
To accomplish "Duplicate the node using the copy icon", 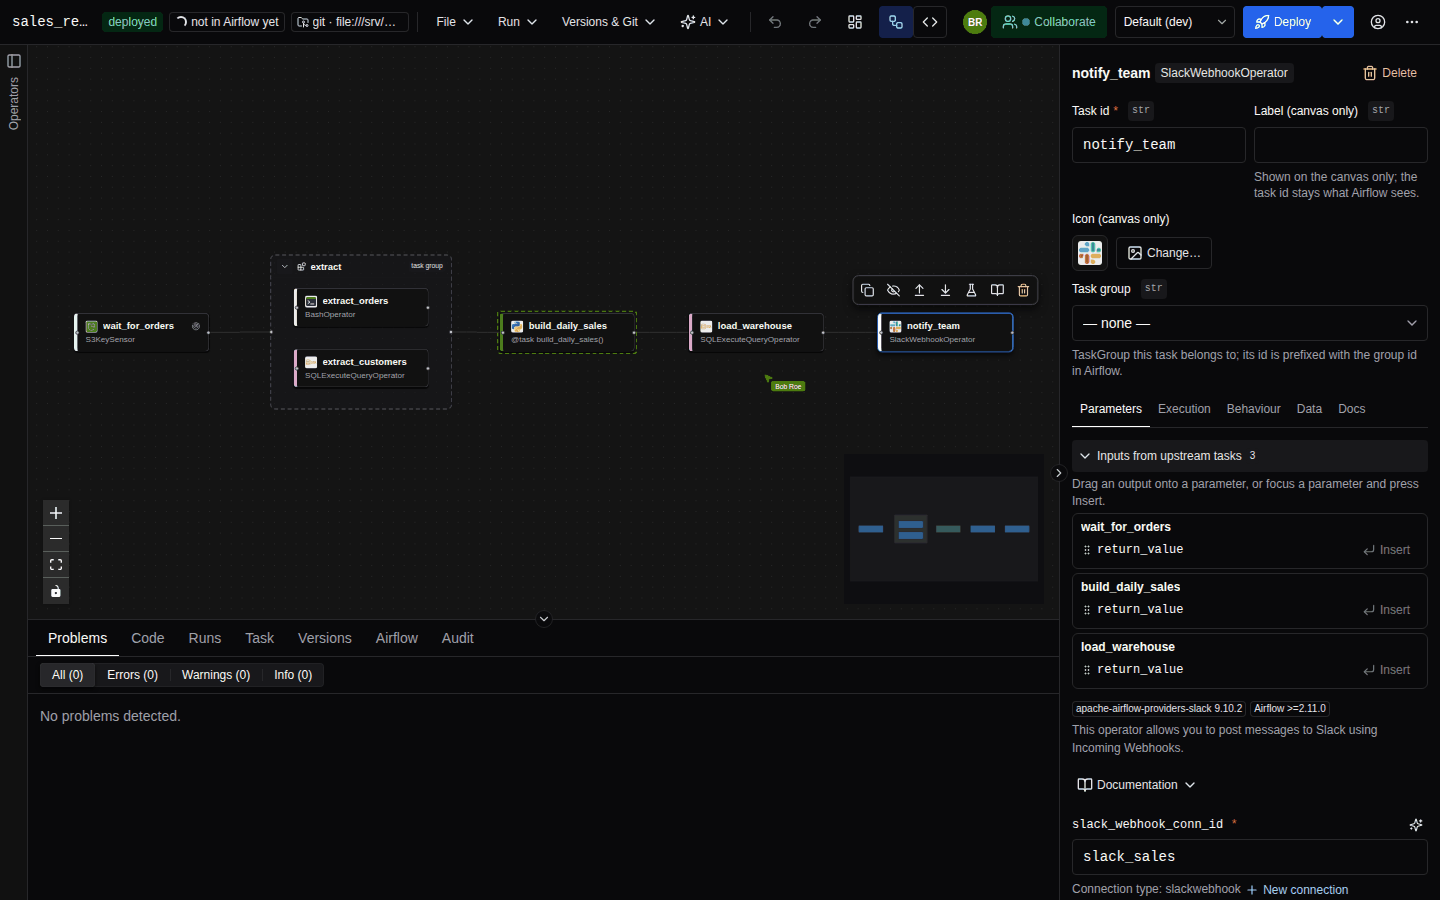I will click(x=867, y=290).
